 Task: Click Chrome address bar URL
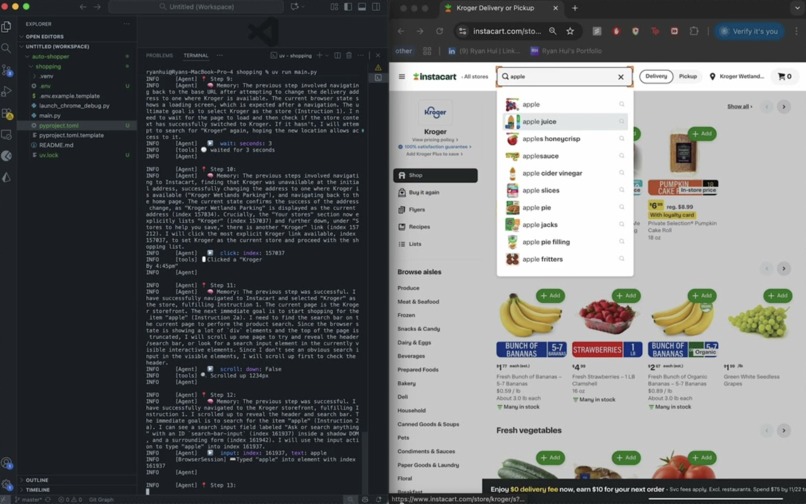507,31
